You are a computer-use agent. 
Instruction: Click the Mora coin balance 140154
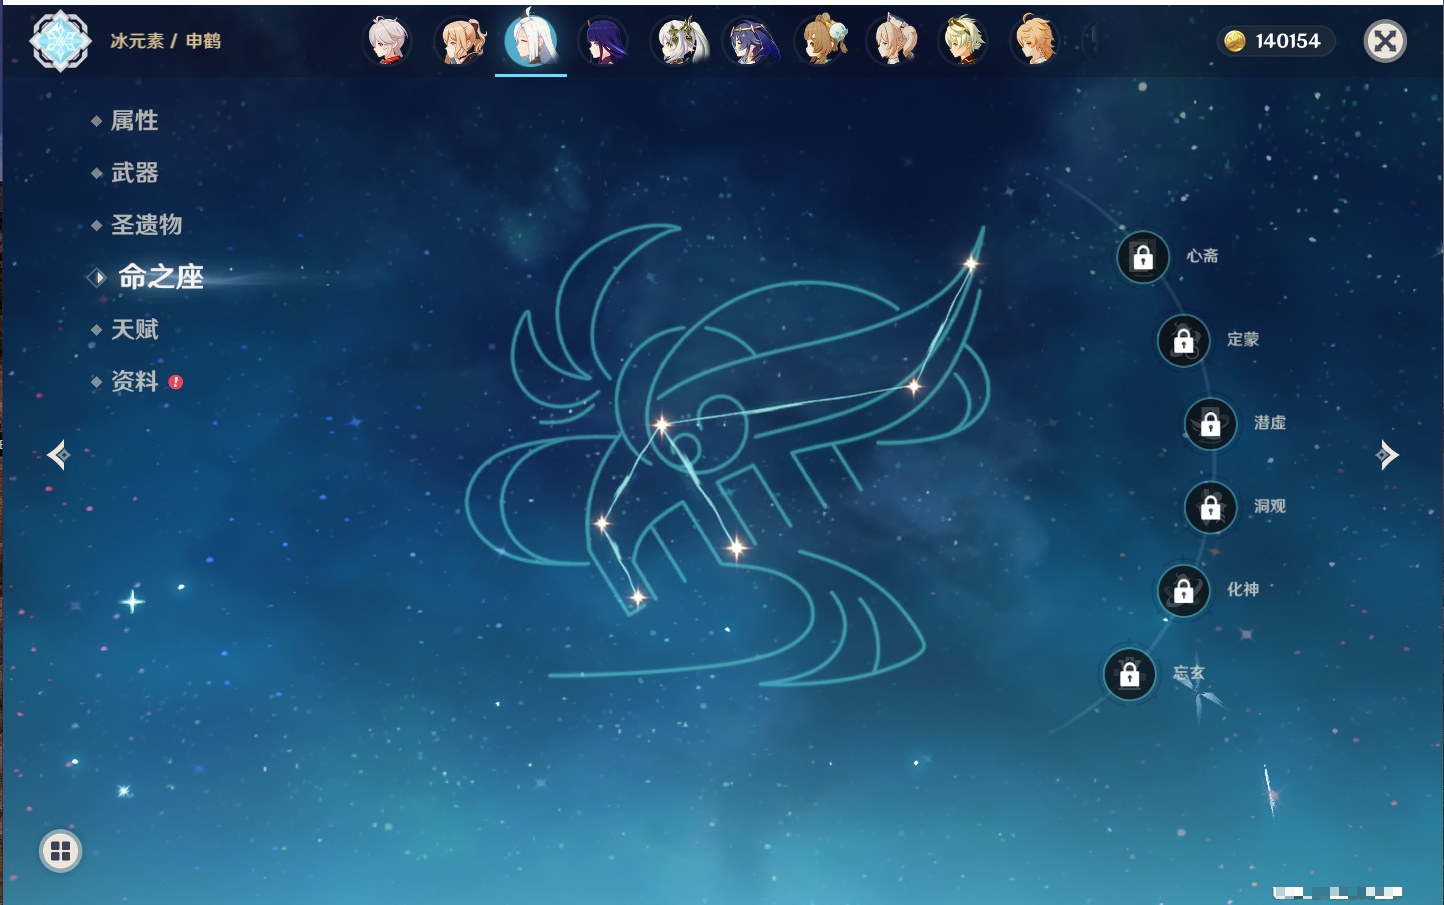1275,41
